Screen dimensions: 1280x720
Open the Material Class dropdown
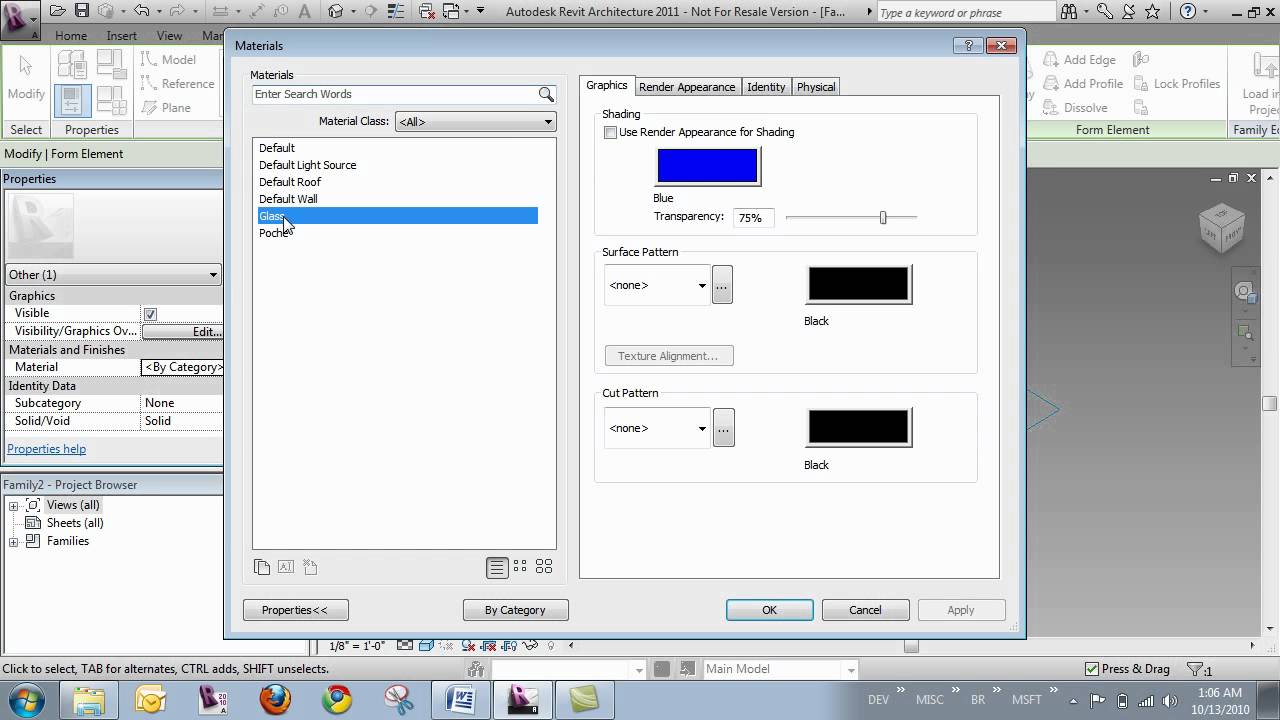(x=547, y=121)
